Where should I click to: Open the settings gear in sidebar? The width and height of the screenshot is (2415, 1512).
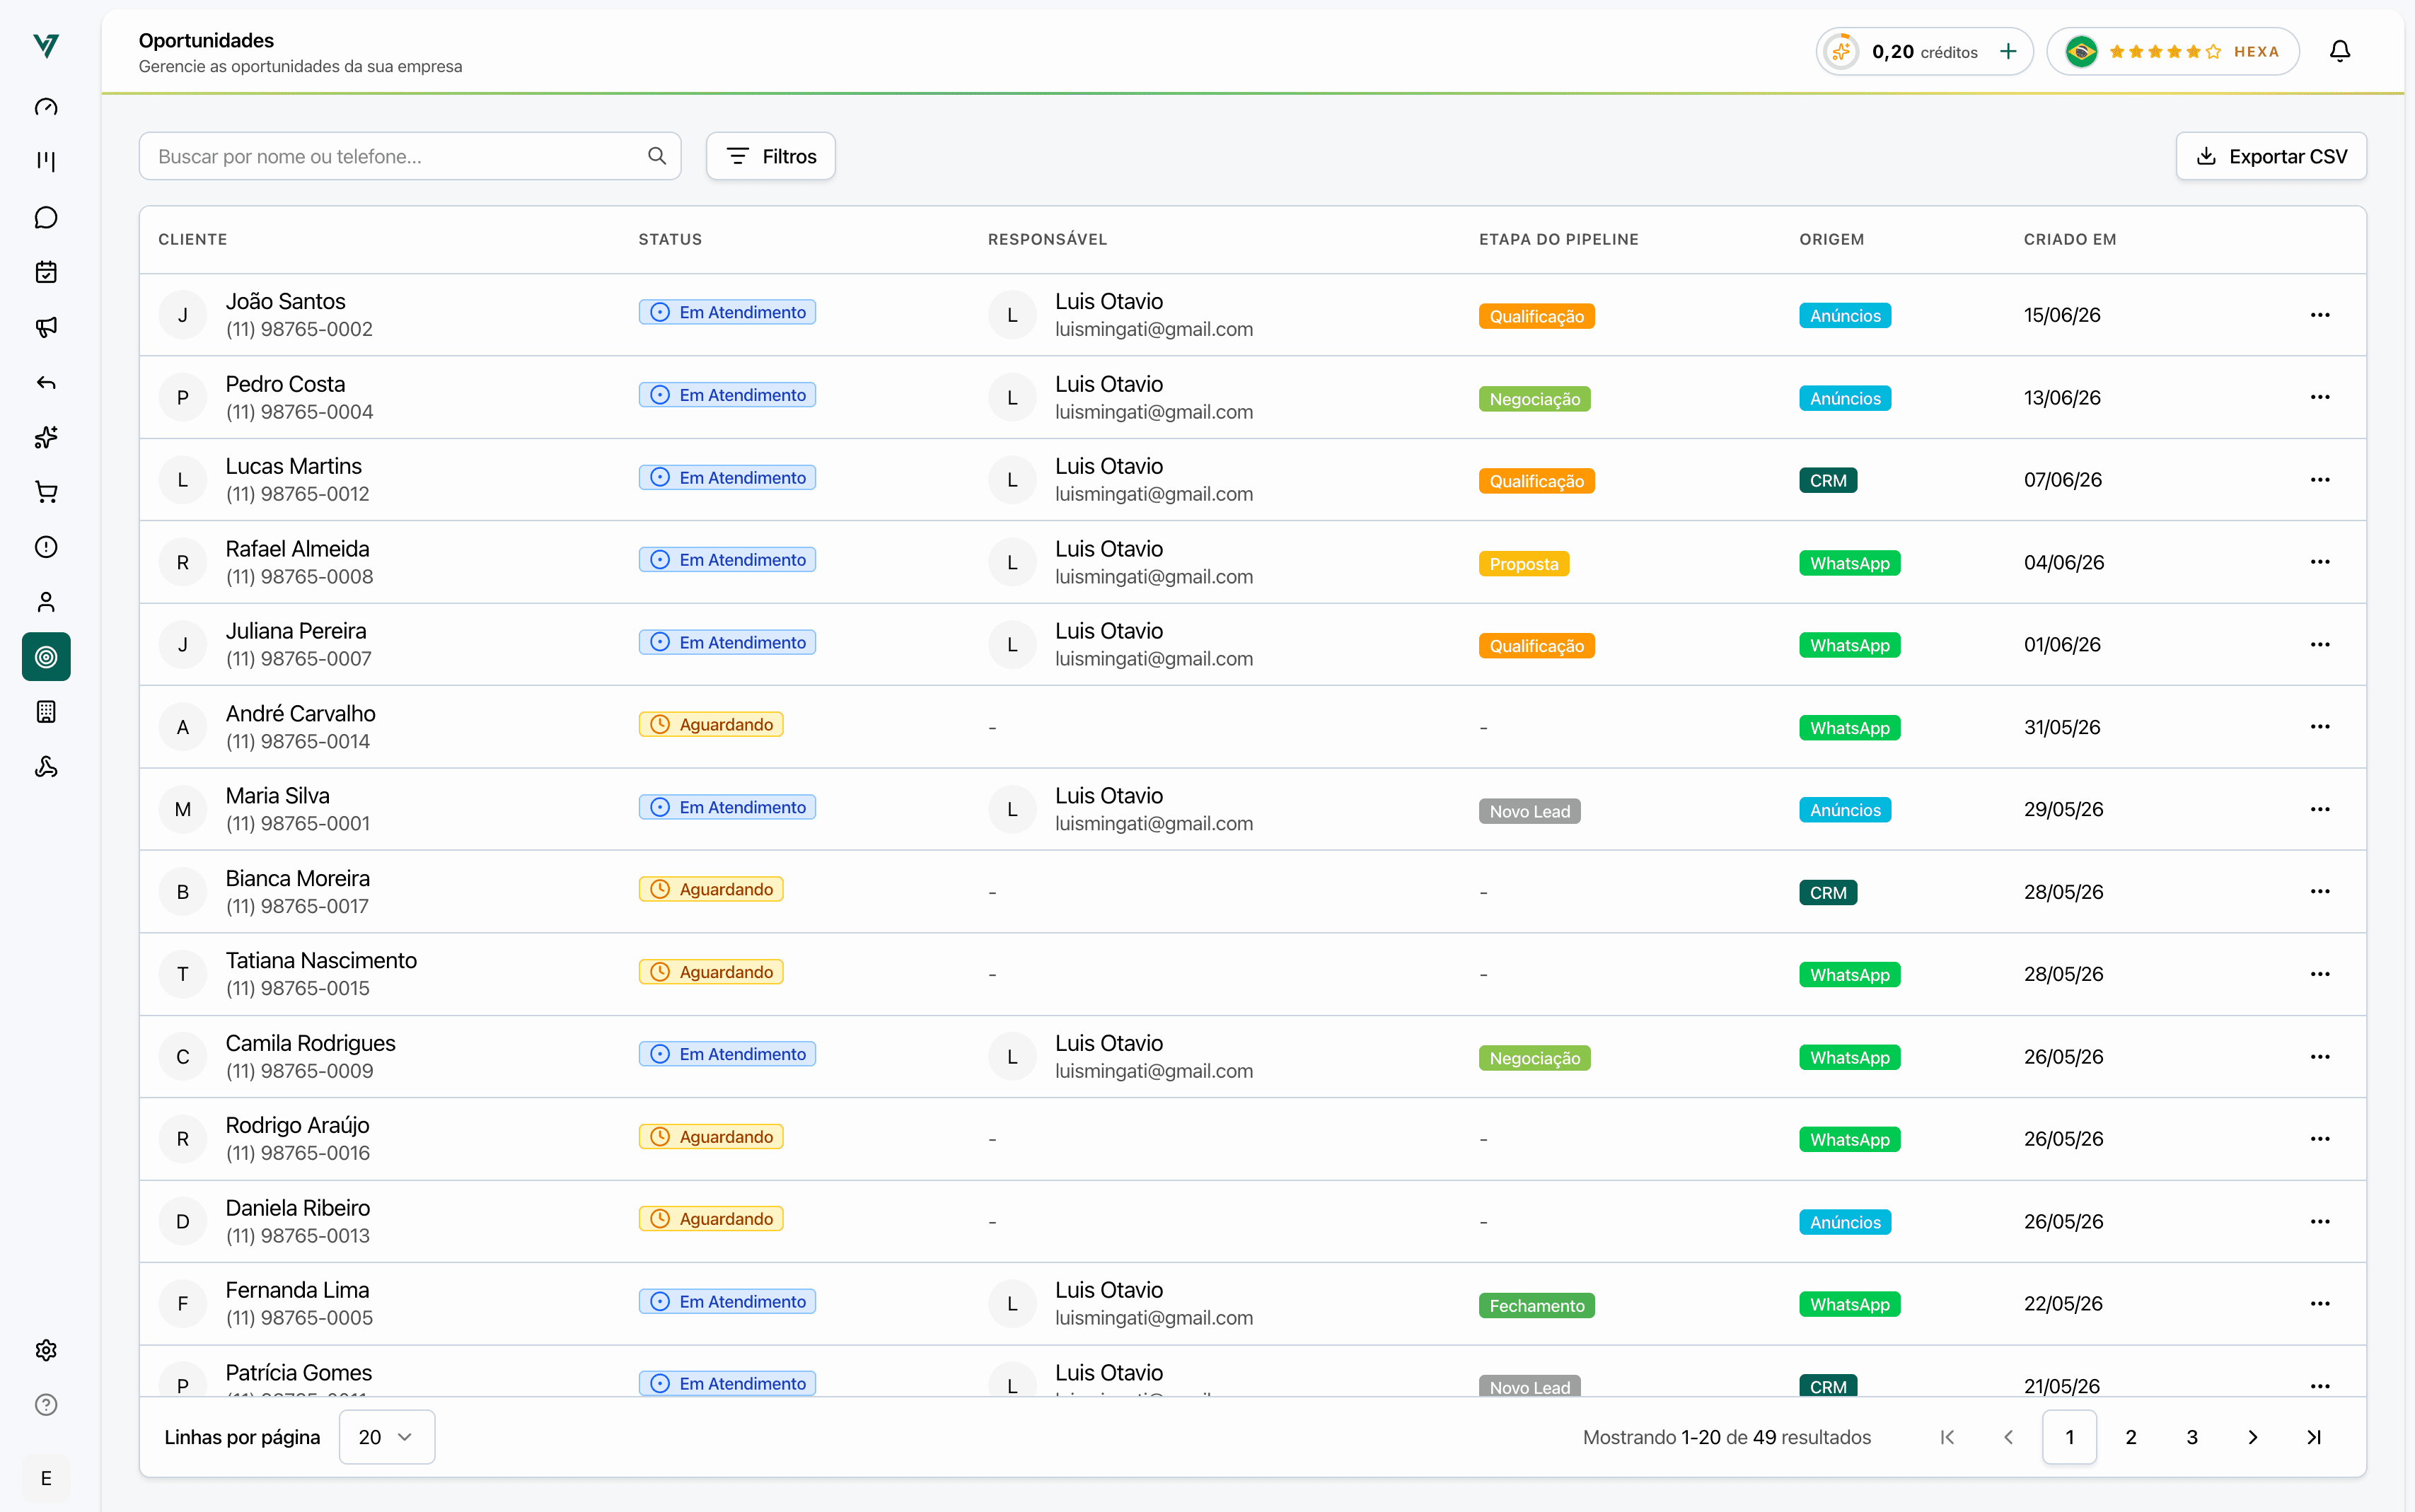click(x=46, y=1350)
